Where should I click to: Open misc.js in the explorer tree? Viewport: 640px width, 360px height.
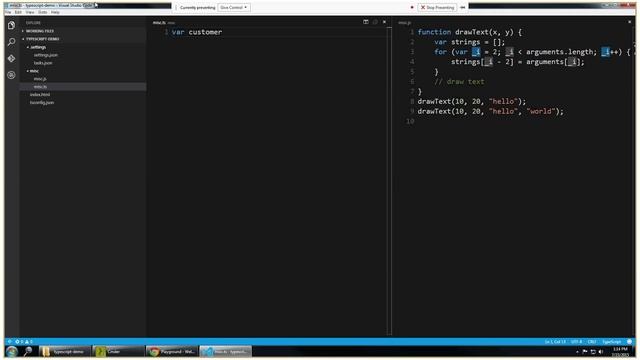40,79
